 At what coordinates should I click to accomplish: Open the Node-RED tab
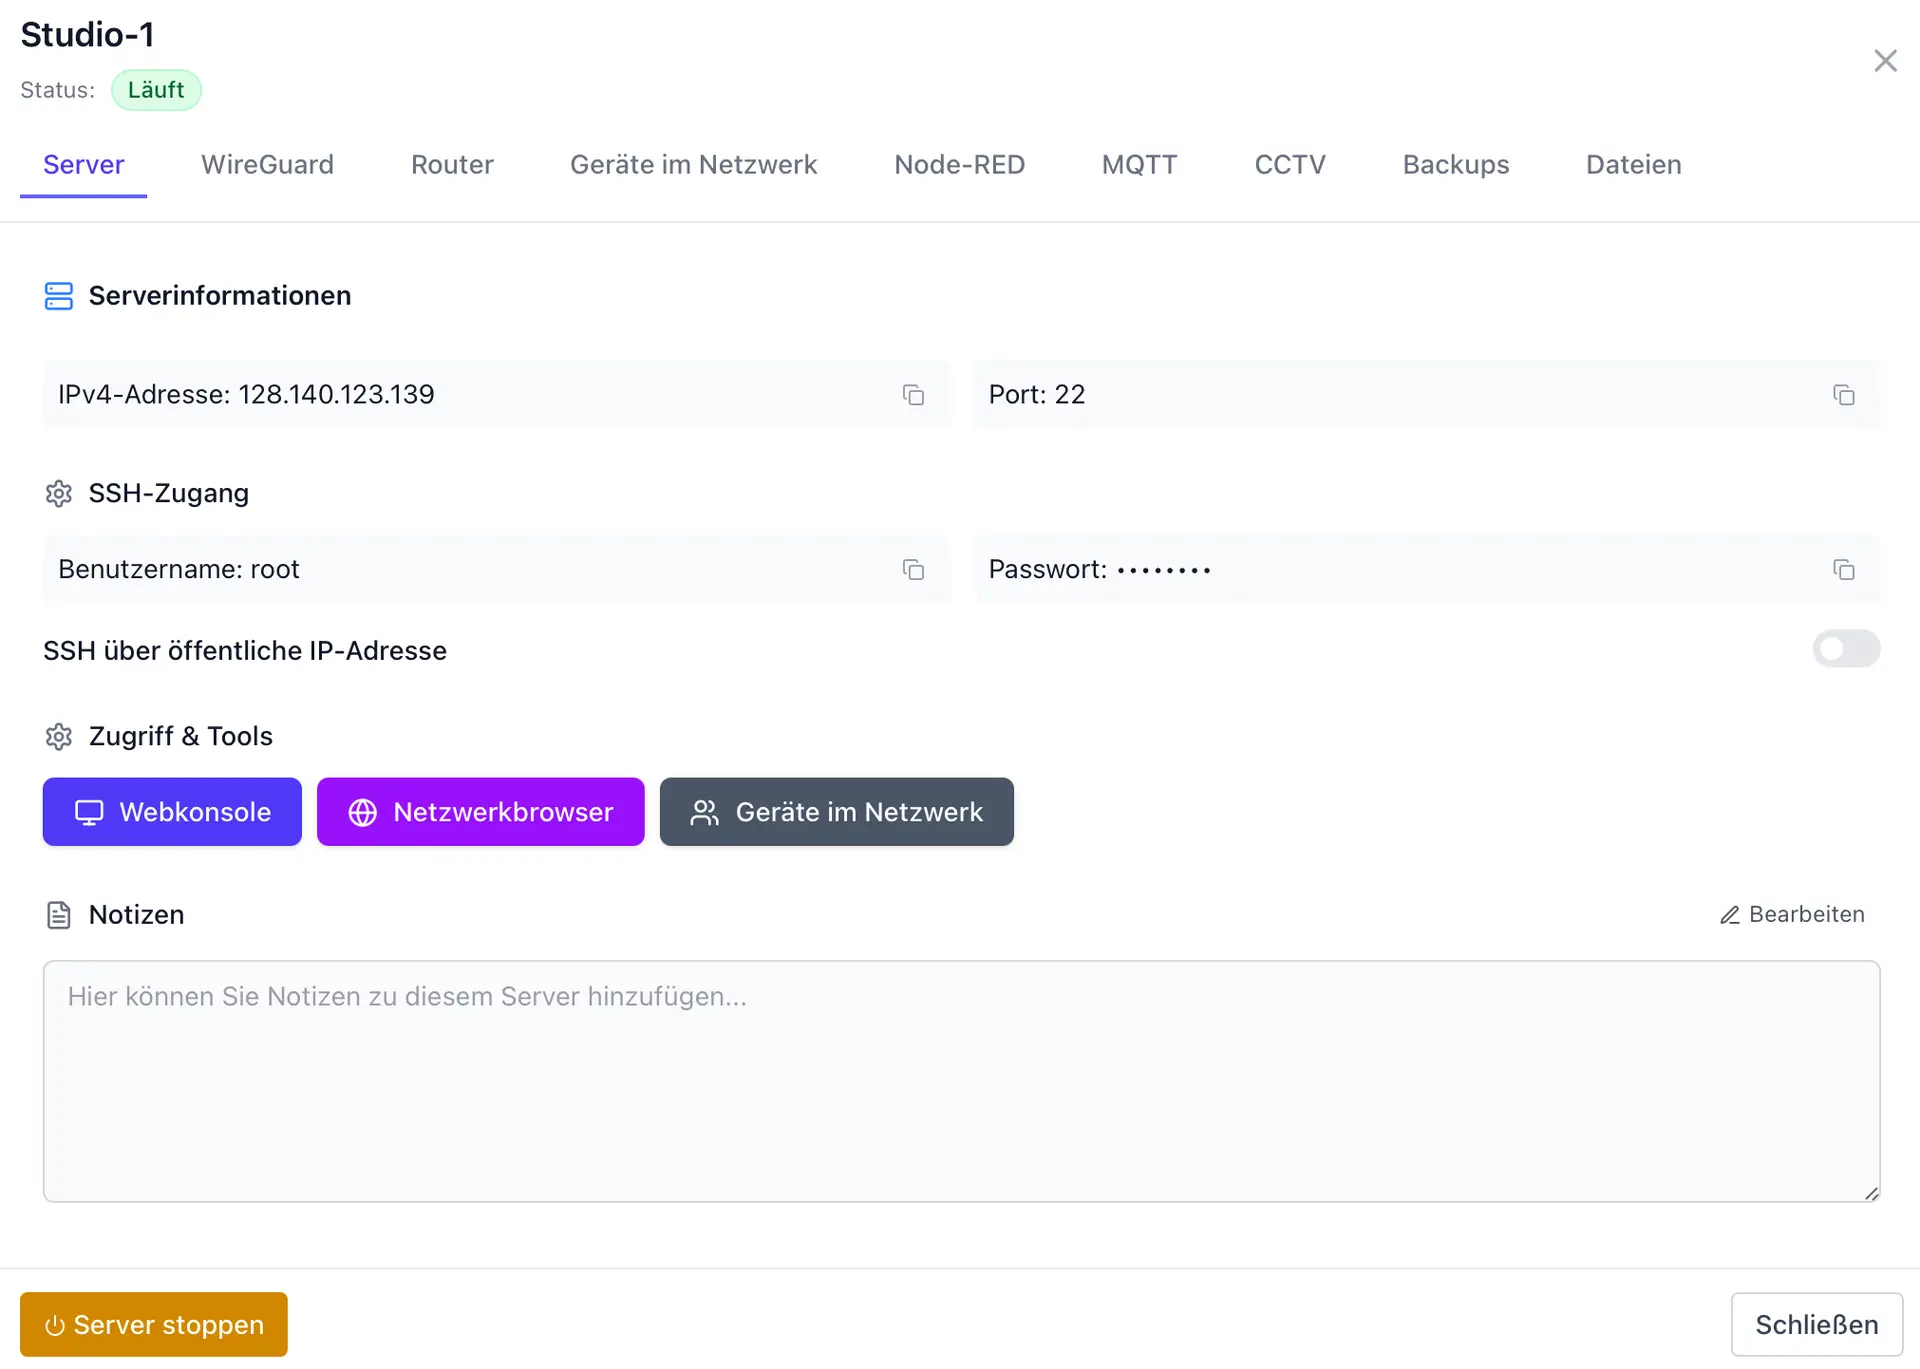coord(959,165)
